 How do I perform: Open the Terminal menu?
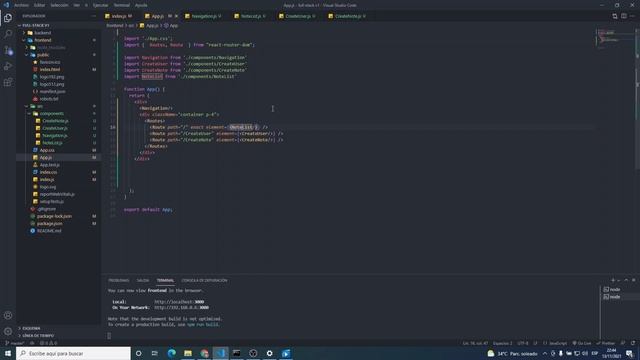coord(122,5)
